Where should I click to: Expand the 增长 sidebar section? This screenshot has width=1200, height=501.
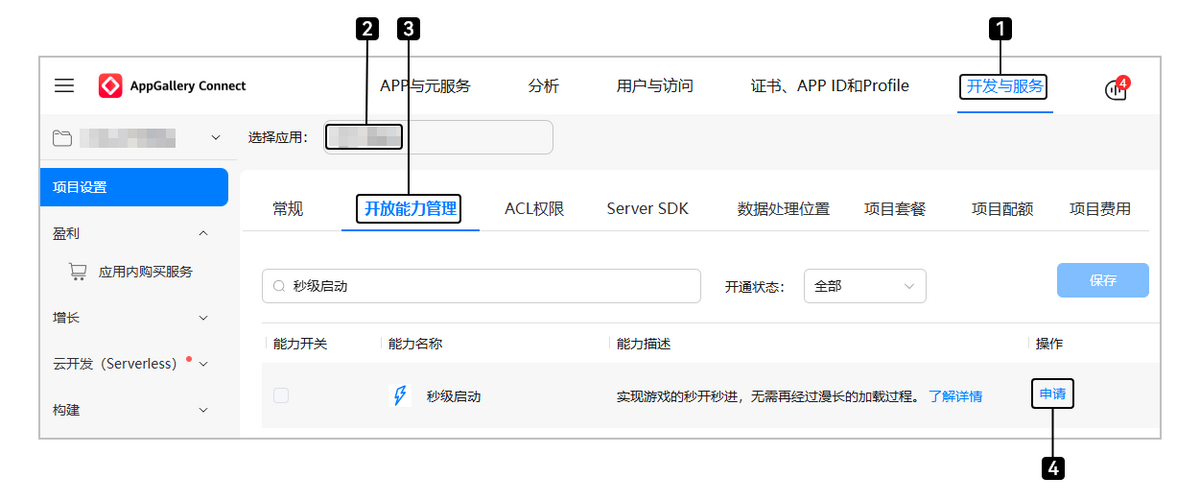(x=204, y=318)
